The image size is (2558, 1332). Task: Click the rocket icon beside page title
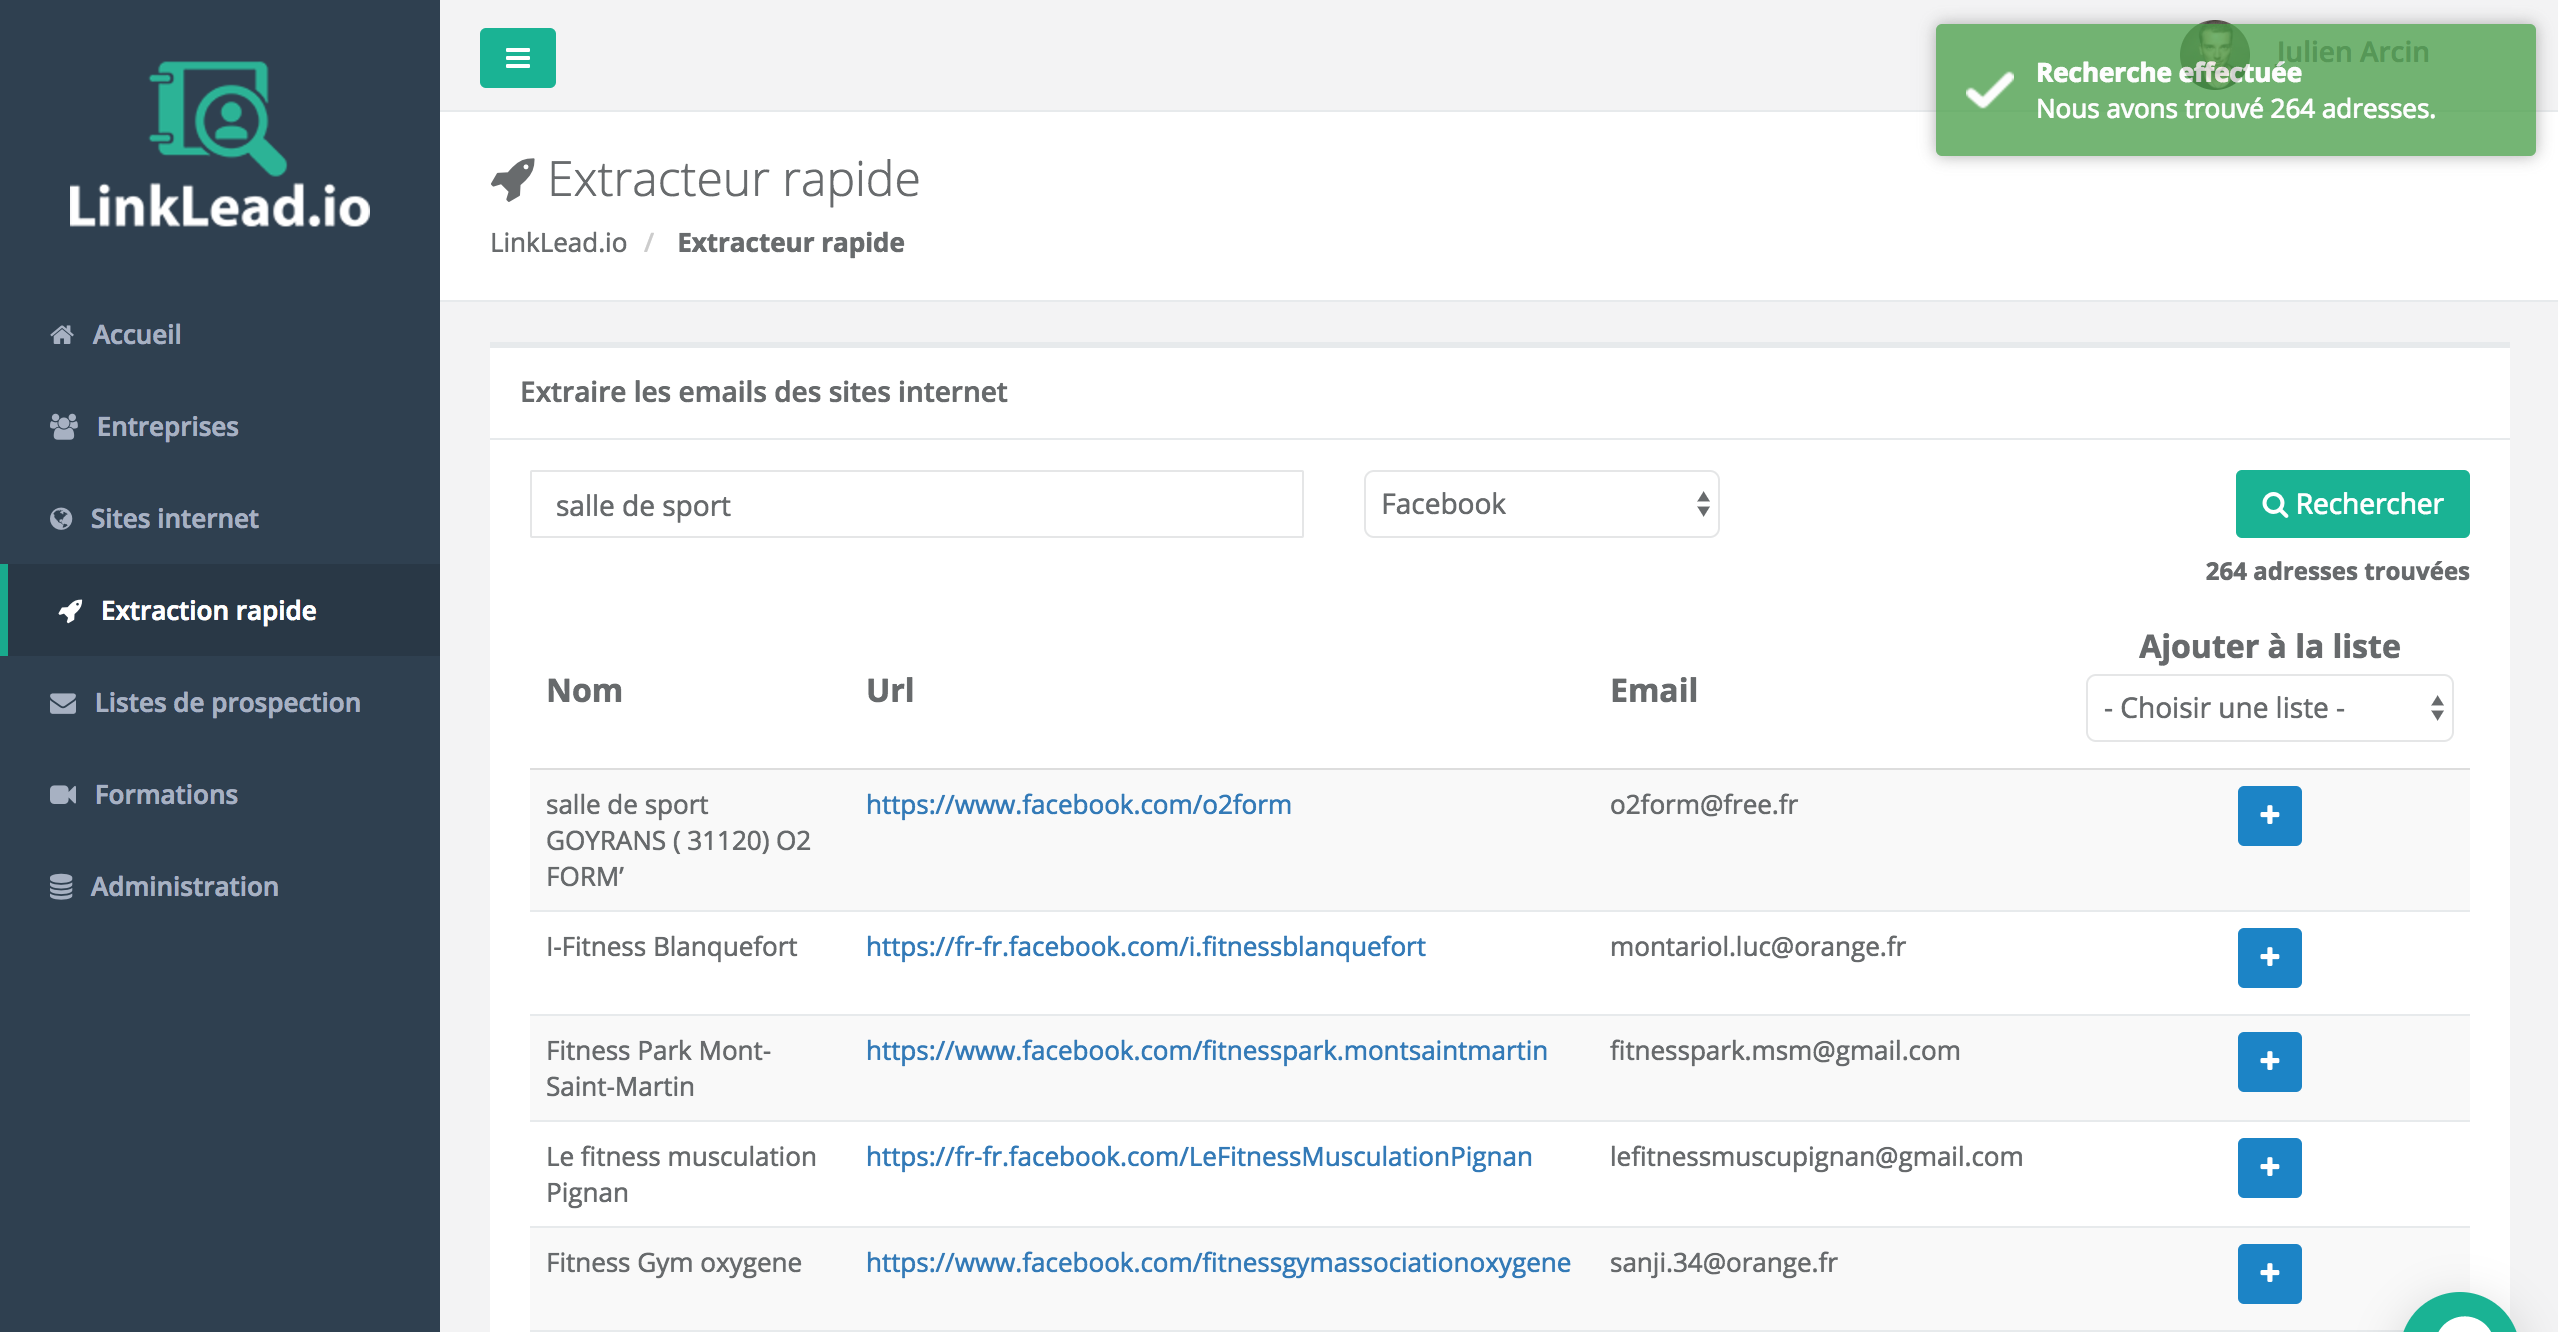pyautogui.click(x=513, y=179)
